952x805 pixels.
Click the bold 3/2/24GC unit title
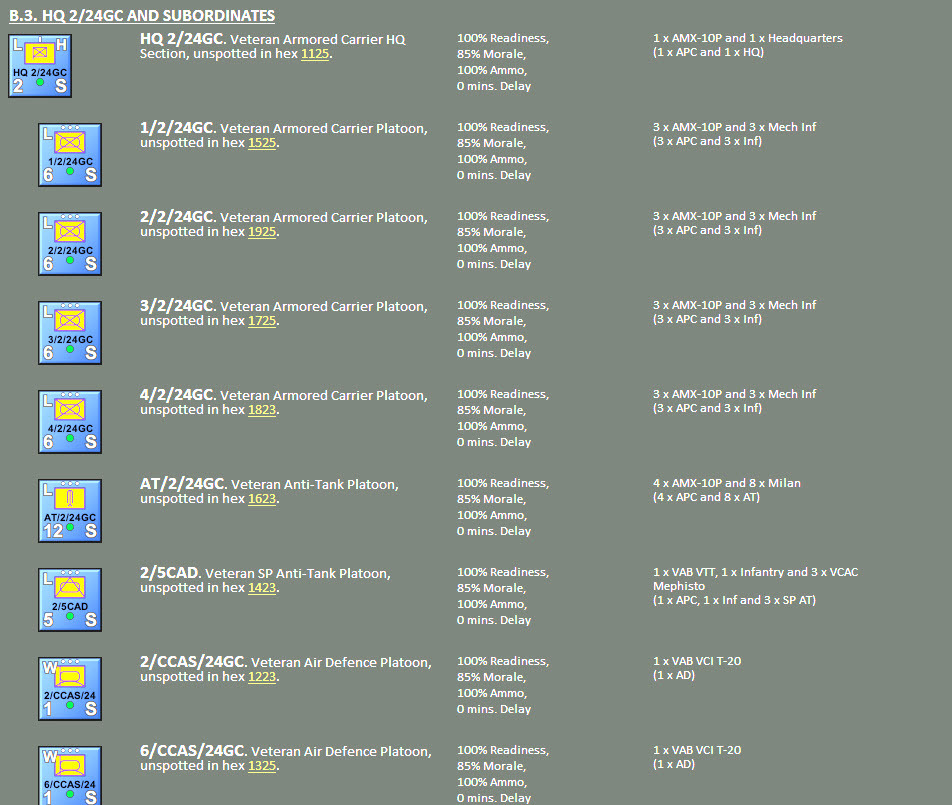tap(178, 306)
